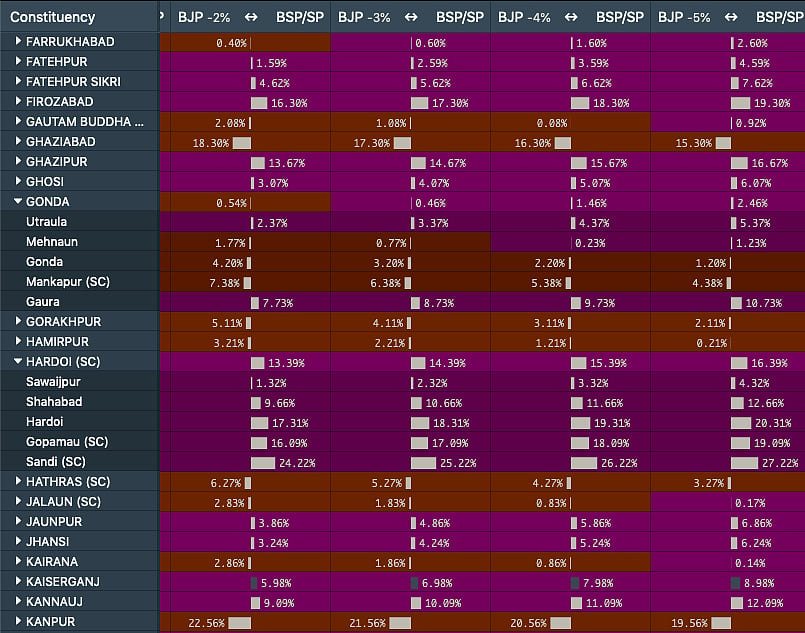Expand the FARRUKHABAD constituency row
The image size is (805, 633).
click(18, 41)
